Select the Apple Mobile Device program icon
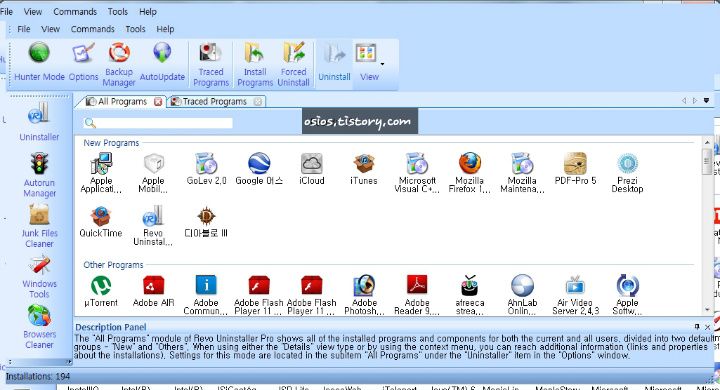720x390 pixels. pyautogui.click(x=153, y=164)
